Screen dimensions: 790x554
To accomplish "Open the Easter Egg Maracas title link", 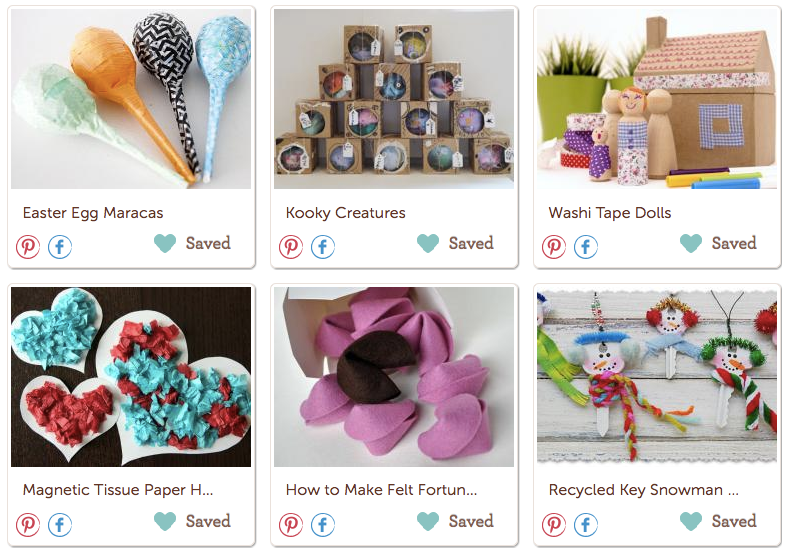I will point(93,213).
